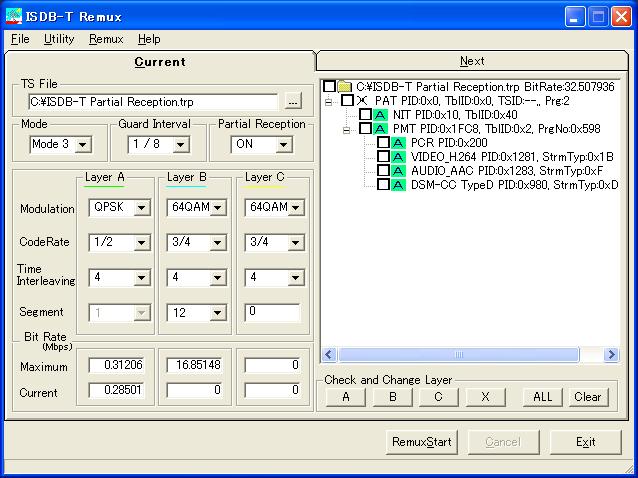Open Layer B Segment dropdown
This screenshot has width=638, height=478.
click(218, 313)
